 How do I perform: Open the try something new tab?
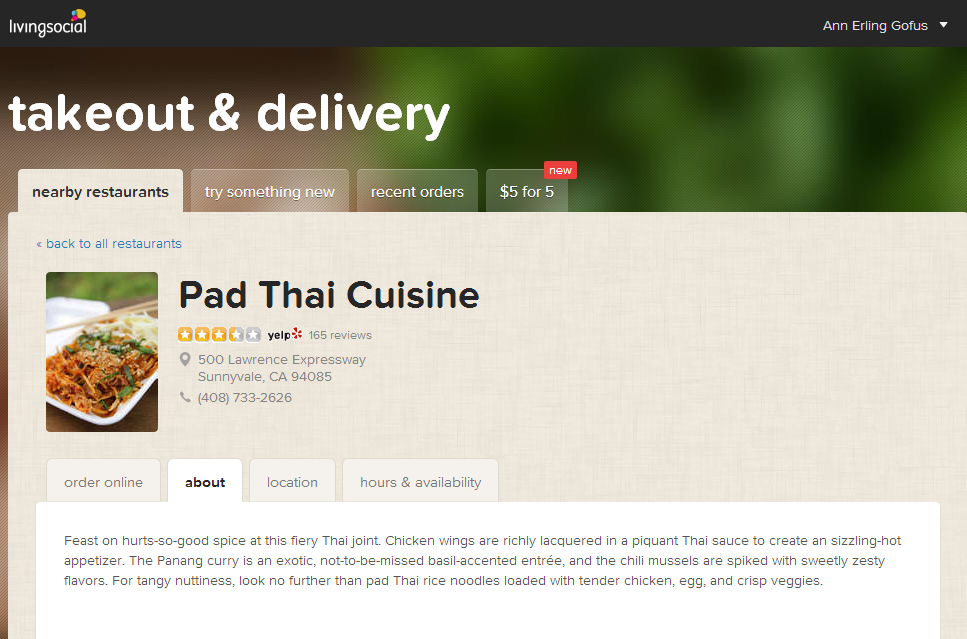click(270, 191)
